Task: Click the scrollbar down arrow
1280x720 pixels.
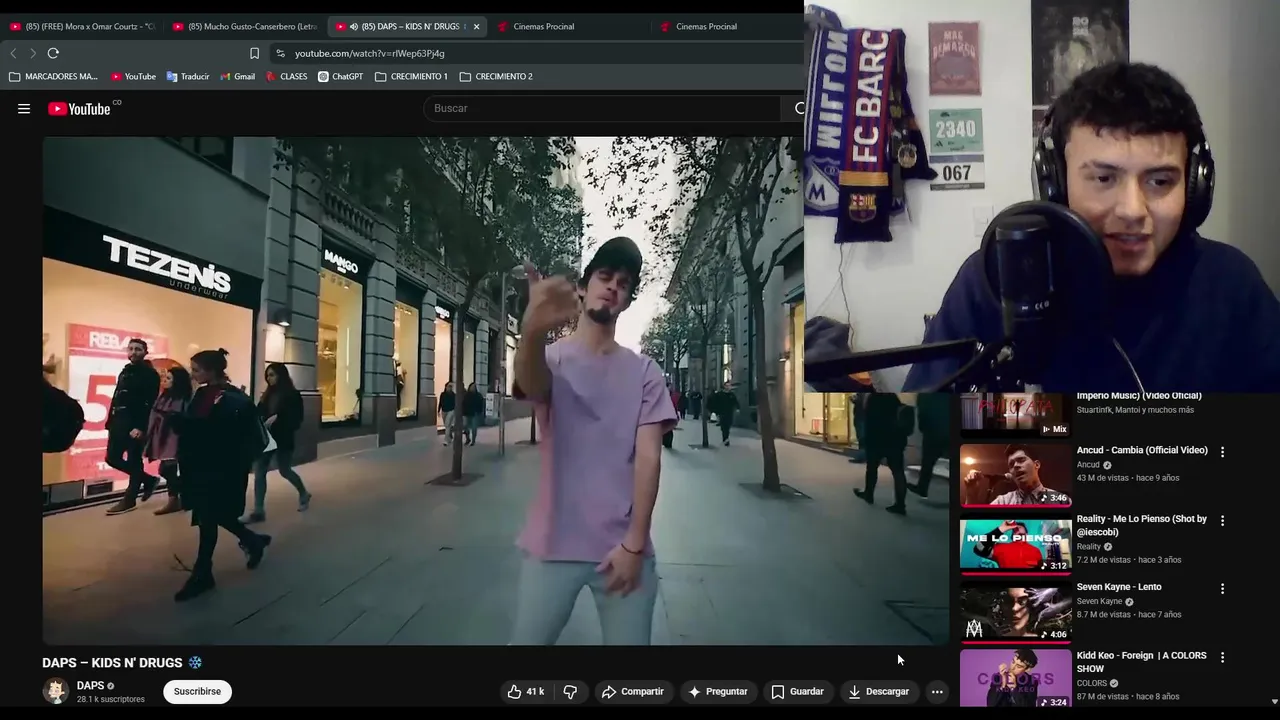Action: coord(1274,702)
